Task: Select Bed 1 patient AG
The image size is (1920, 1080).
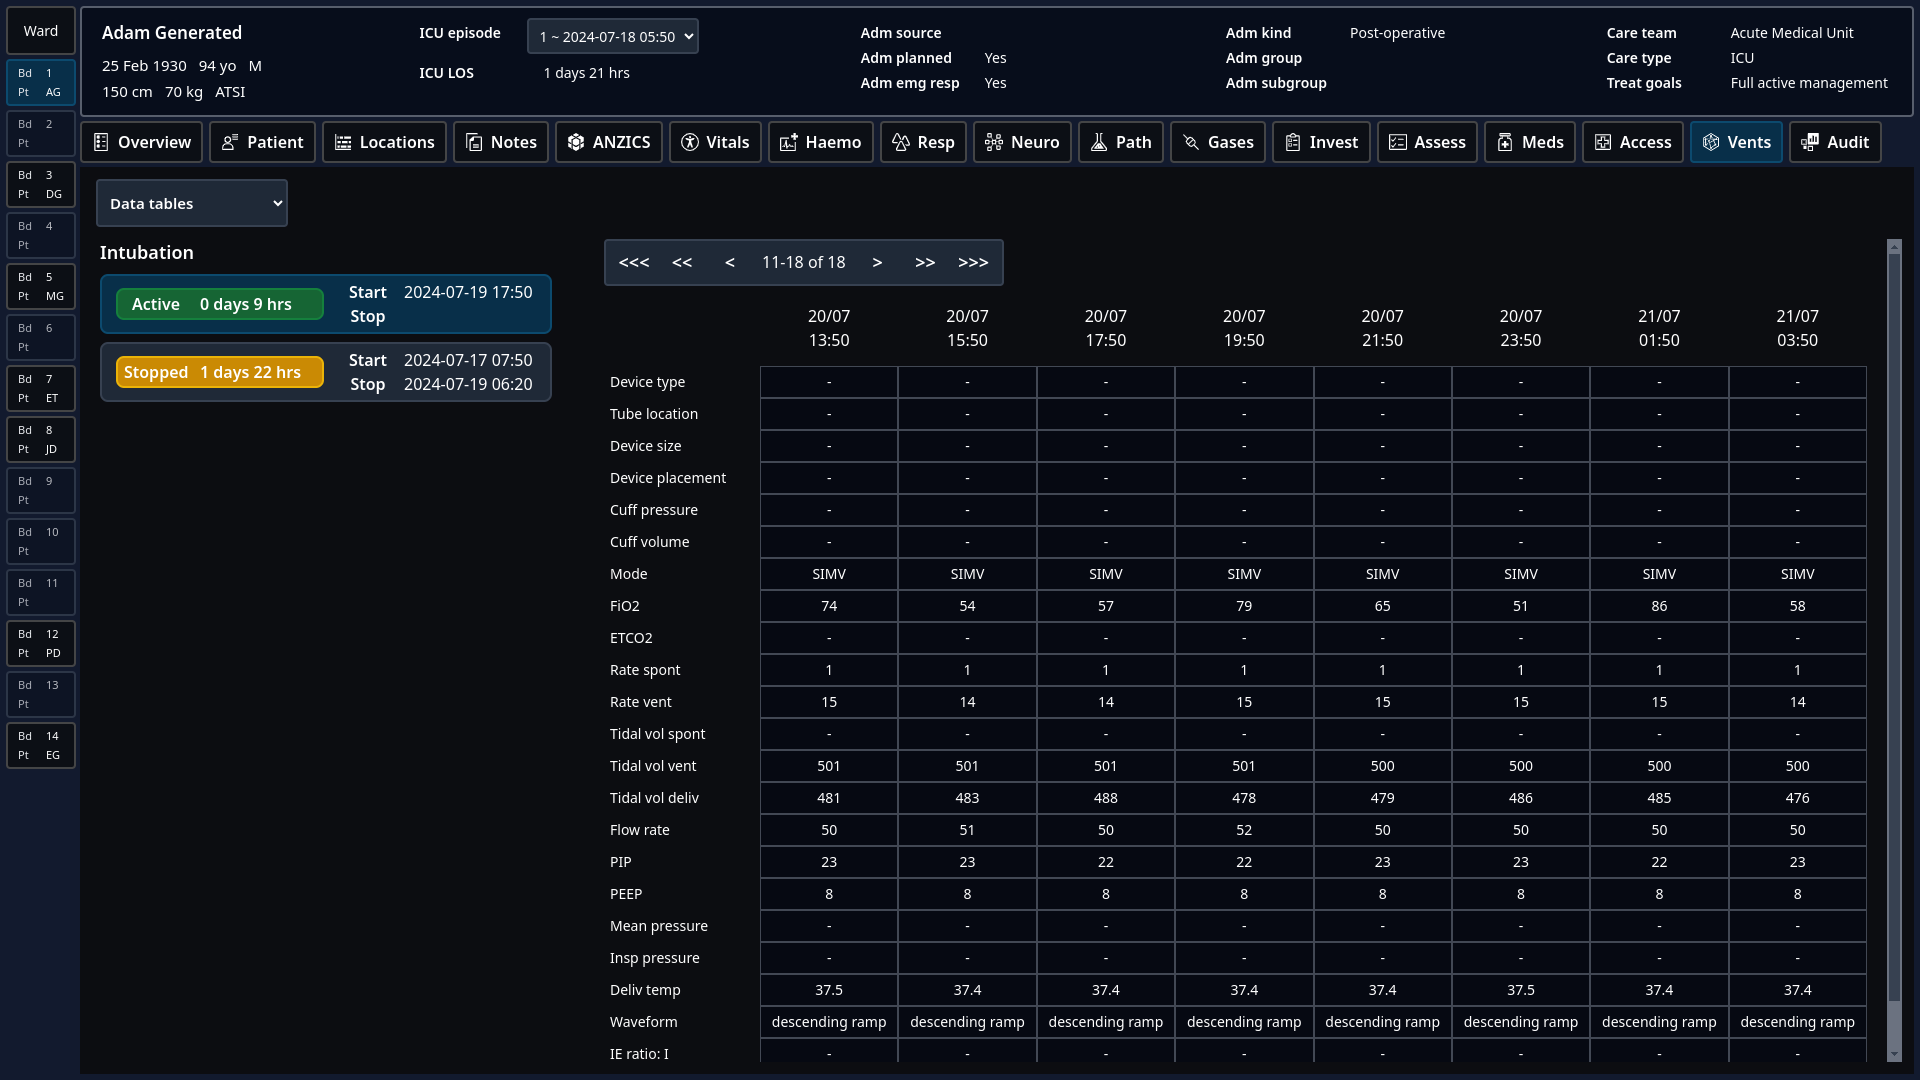Action: pyautogui.click(x=41, y=83)
